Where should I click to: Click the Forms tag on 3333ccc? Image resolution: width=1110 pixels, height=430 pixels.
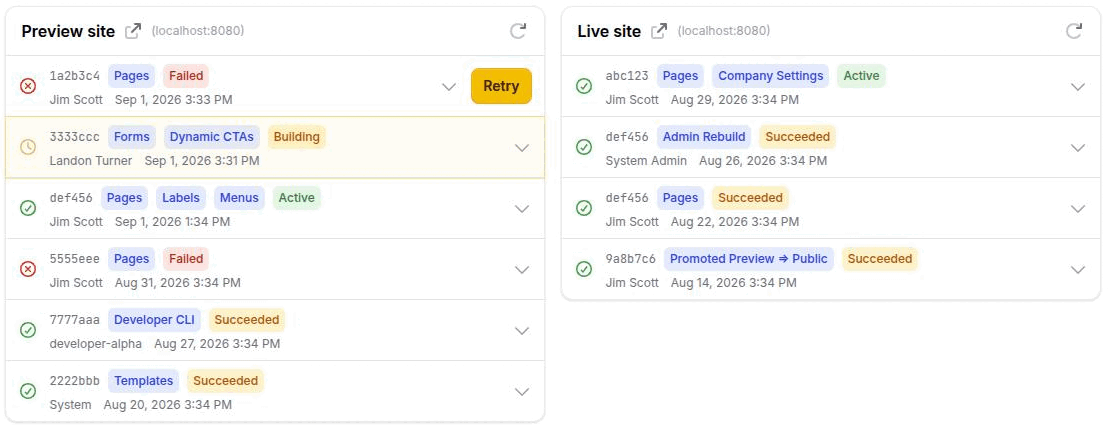pos(132,137)
